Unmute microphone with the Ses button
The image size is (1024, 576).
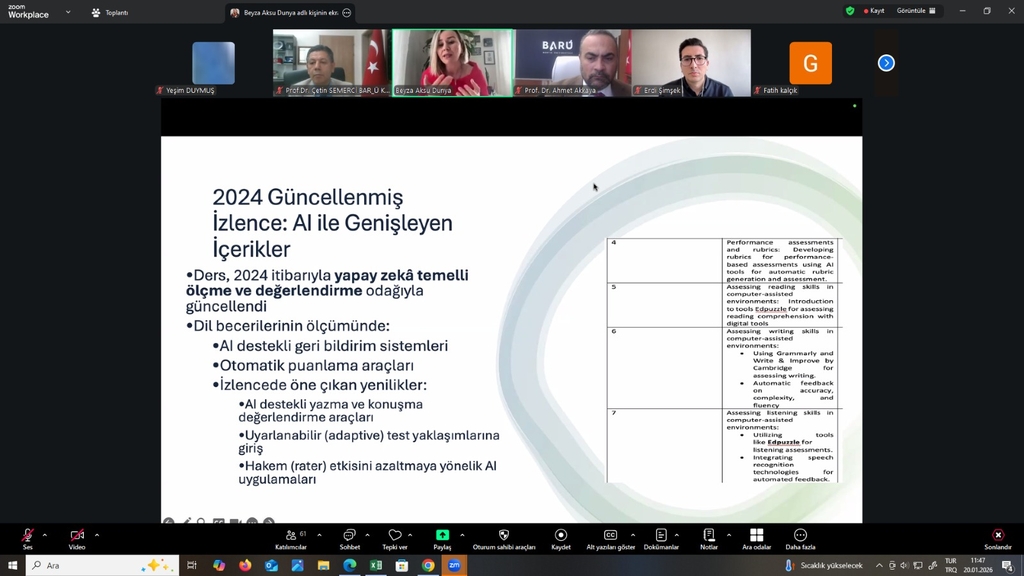tap(27, 536)
